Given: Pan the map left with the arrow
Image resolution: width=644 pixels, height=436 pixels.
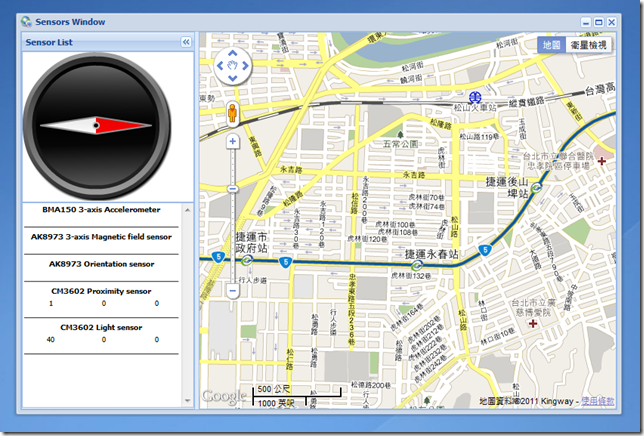Looking at the screenshot, I should coord(220,66).
